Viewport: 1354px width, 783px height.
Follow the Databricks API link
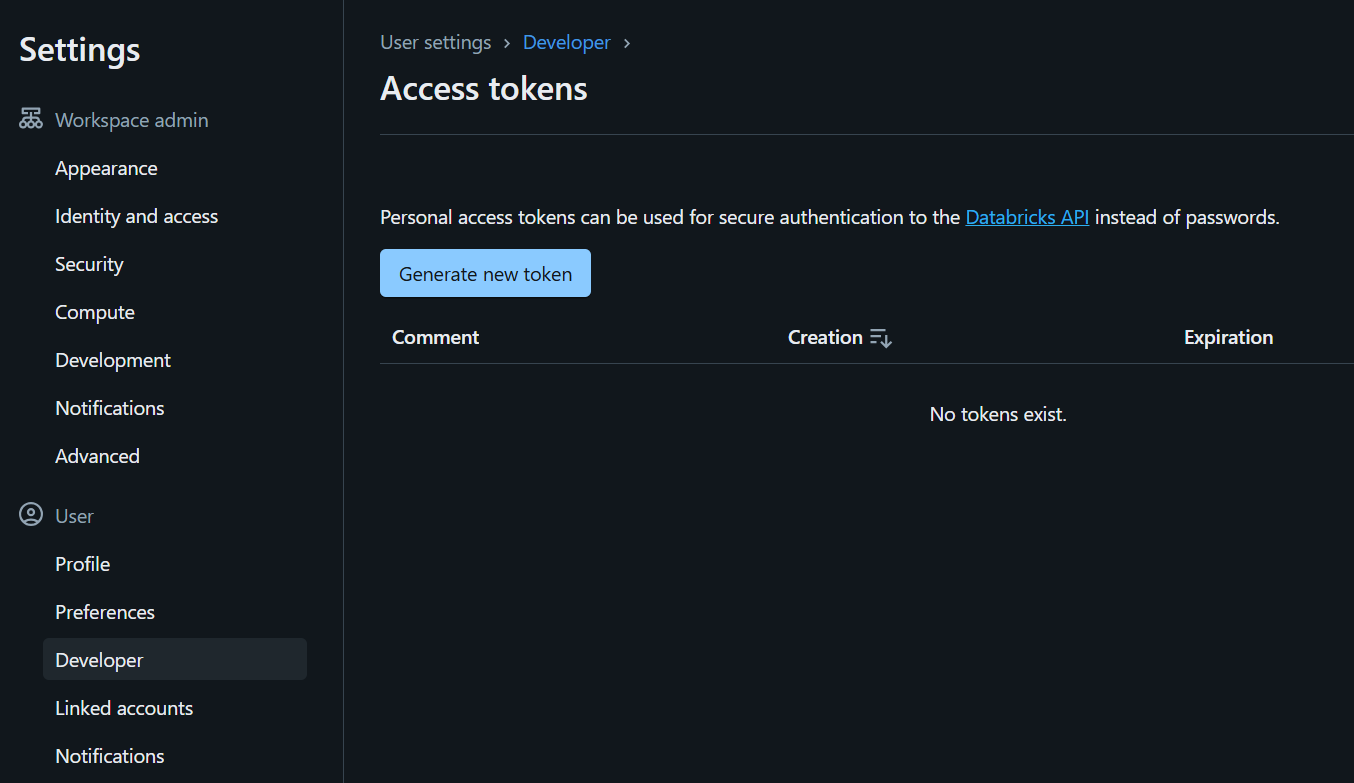pyautogui.click(x=1027, y=217)
